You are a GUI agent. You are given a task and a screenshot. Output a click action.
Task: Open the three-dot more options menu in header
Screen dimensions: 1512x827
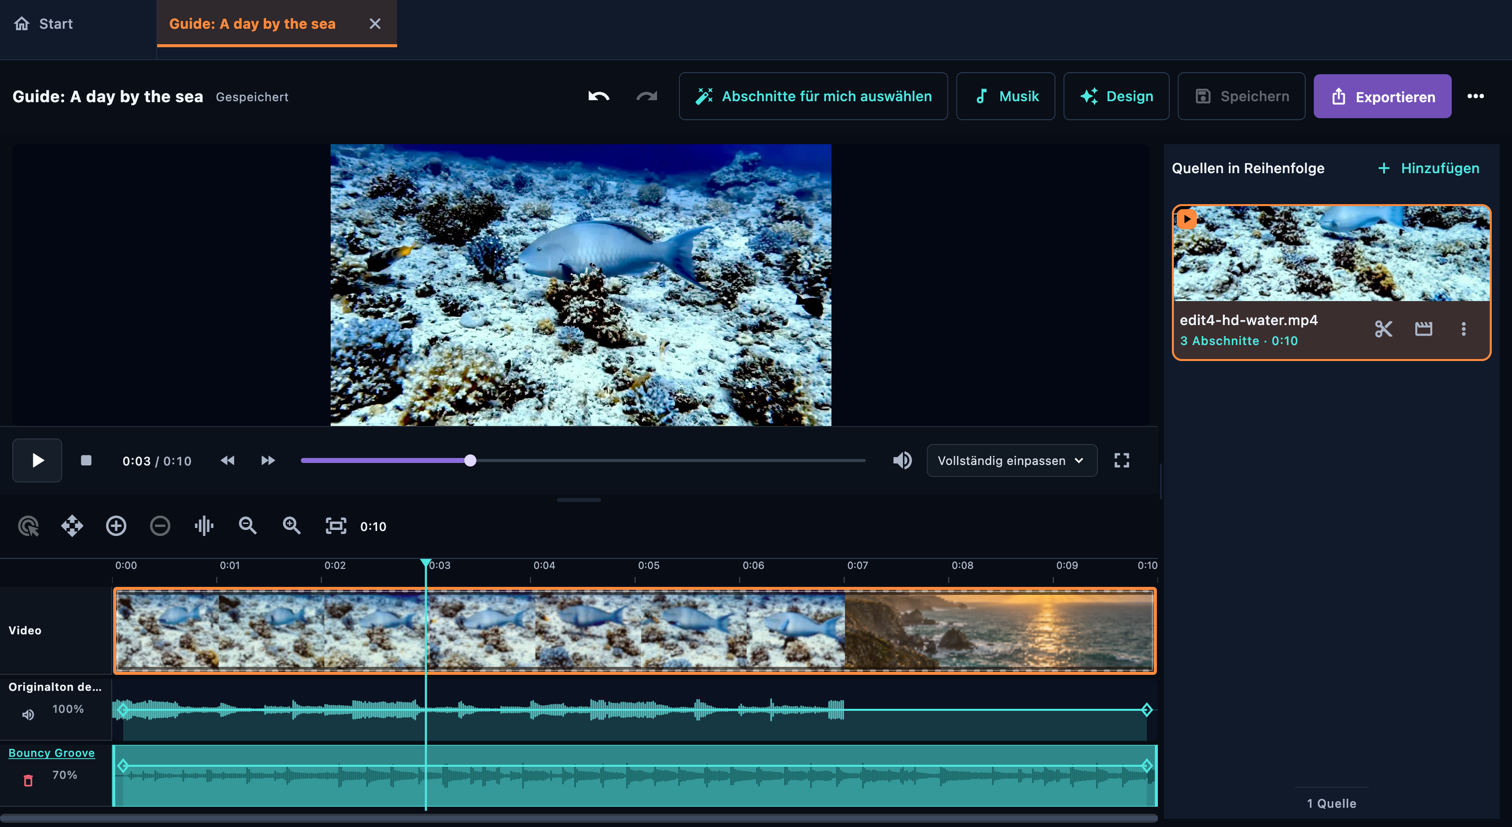pos(1475,96)
